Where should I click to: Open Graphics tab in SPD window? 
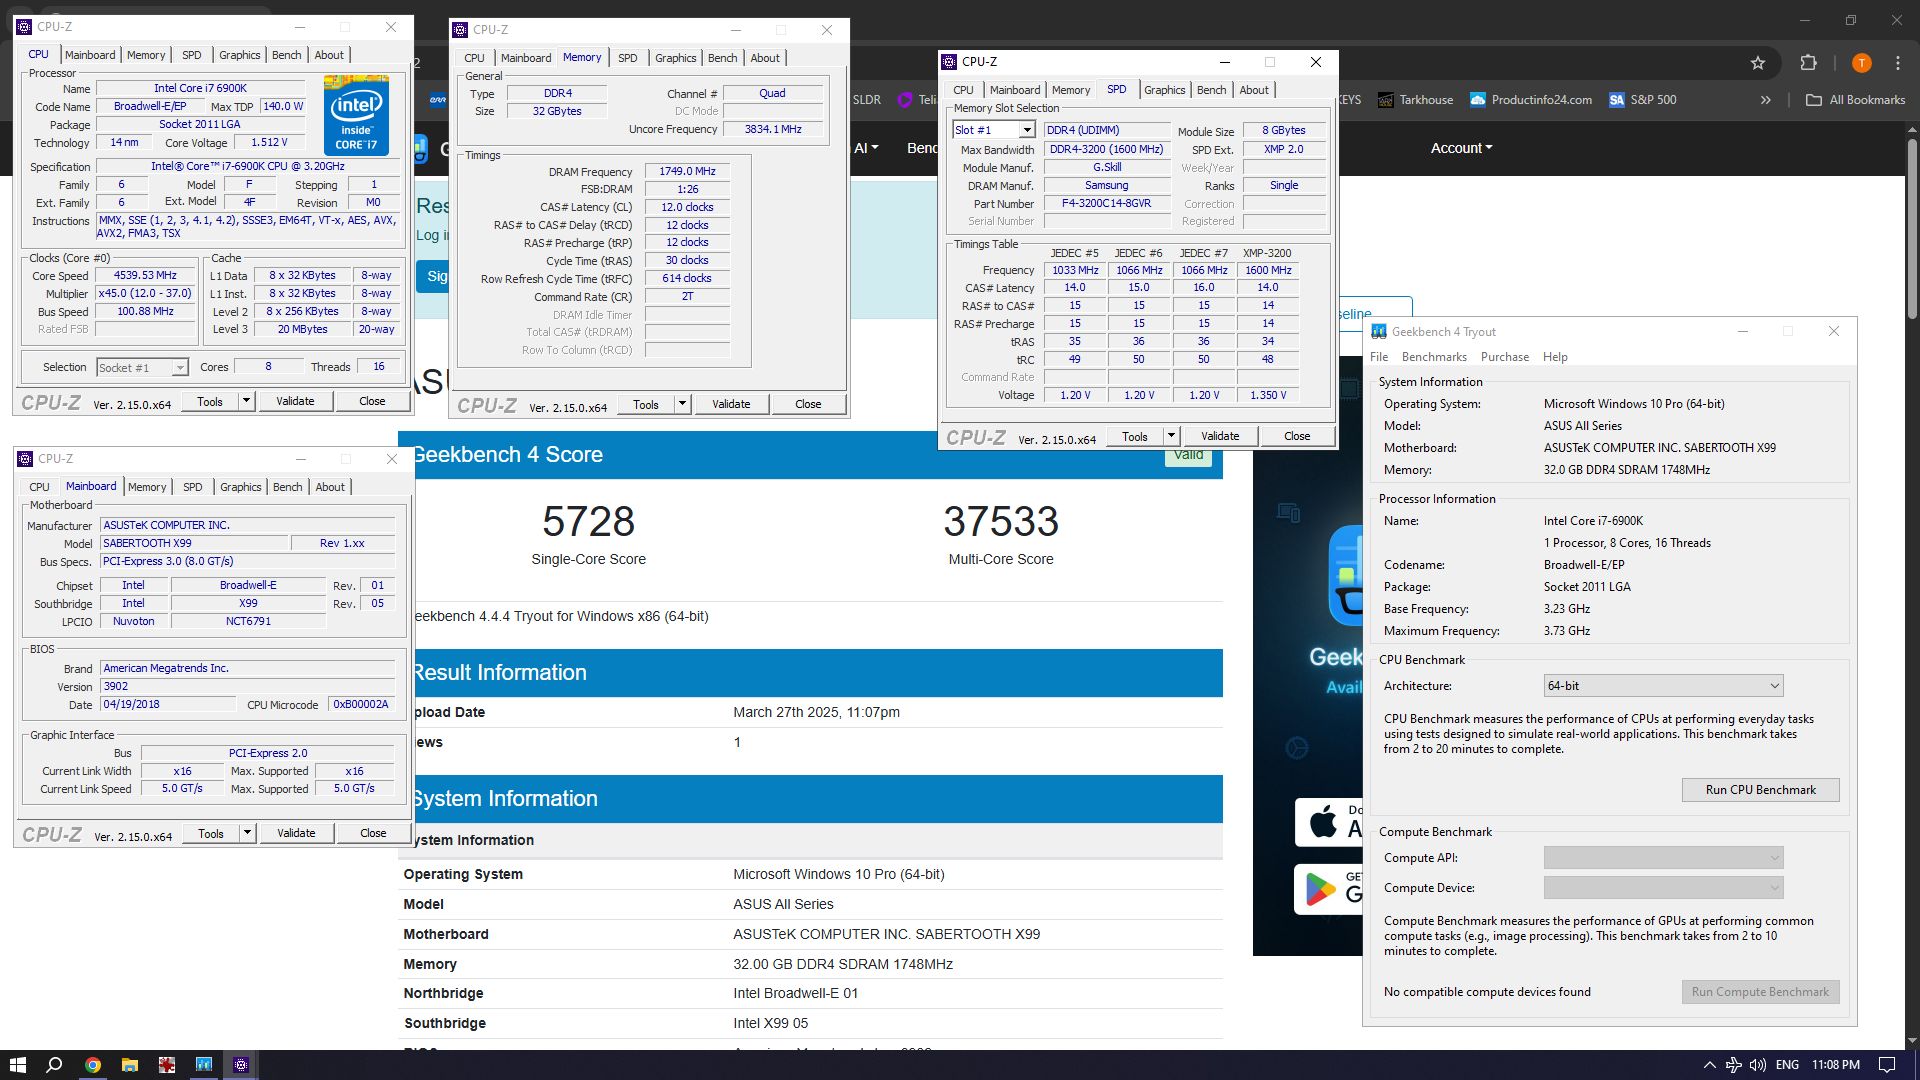[1164, 90]
